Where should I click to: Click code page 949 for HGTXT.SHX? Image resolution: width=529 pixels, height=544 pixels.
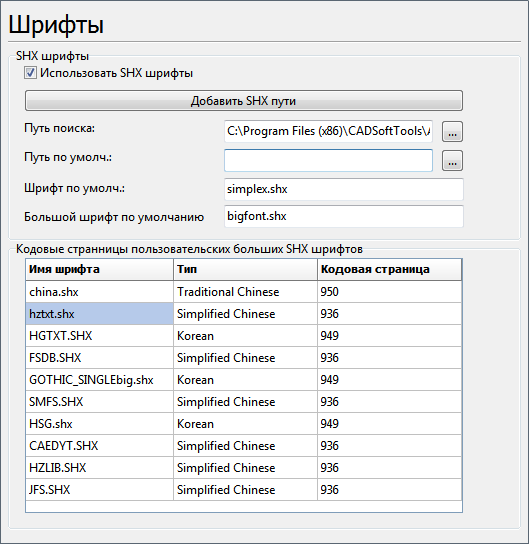[390, 336]
